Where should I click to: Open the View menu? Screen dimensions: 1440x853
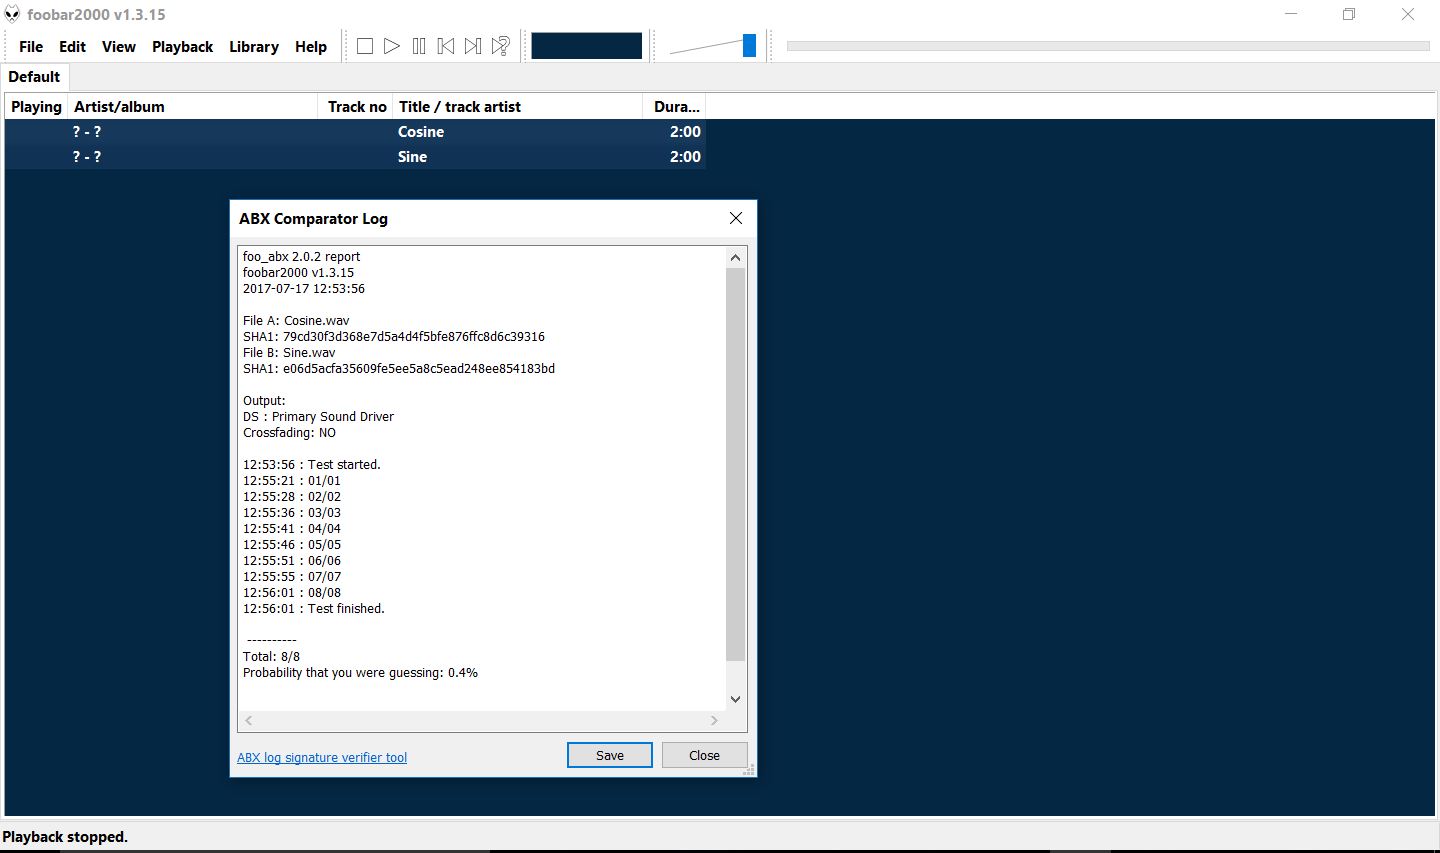[x=118, y=47]
